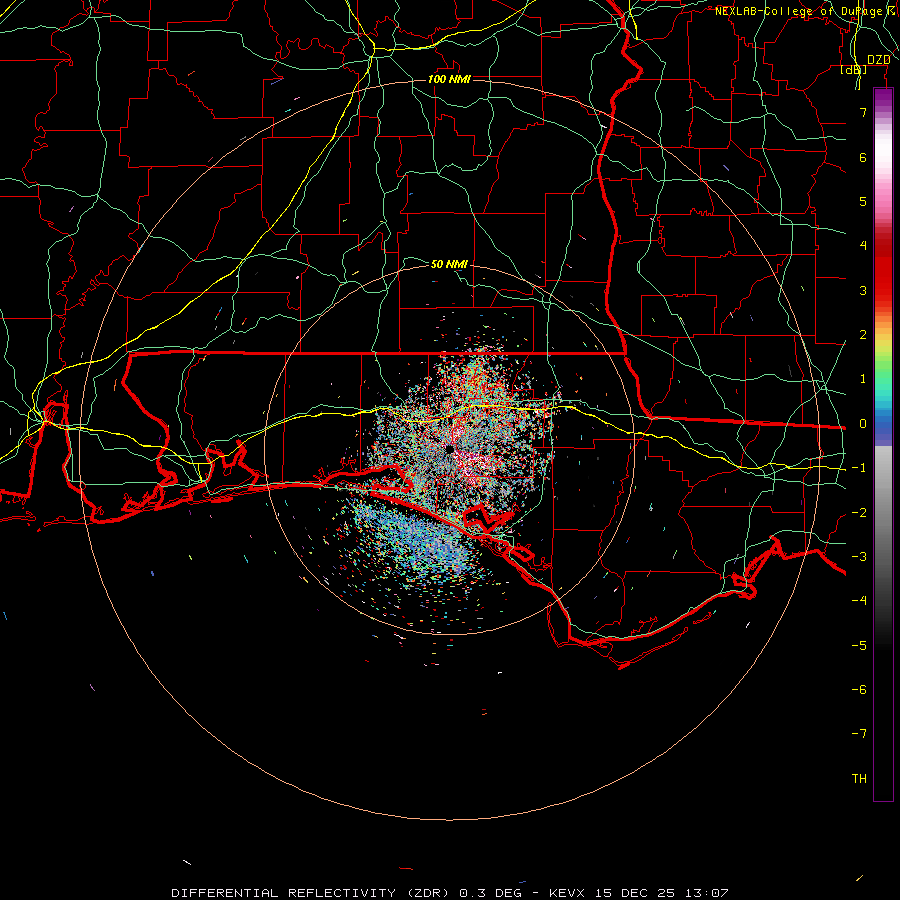Click the "13:07" timestamp

point(707,893)
